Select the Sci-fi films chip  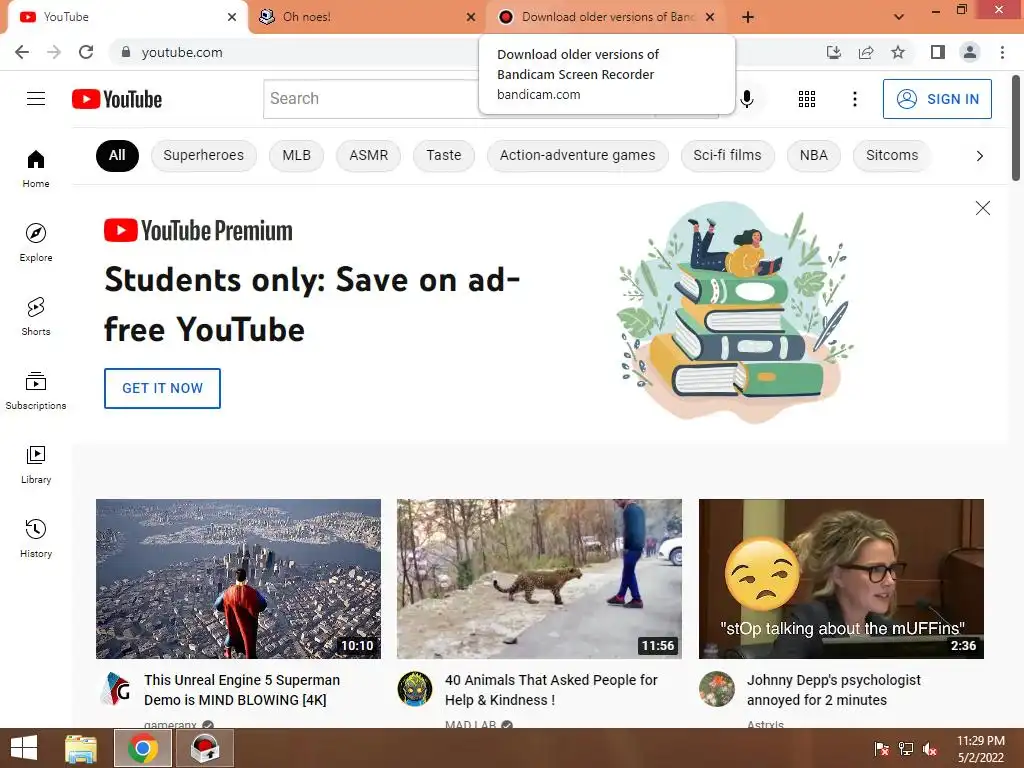point(728,155)
